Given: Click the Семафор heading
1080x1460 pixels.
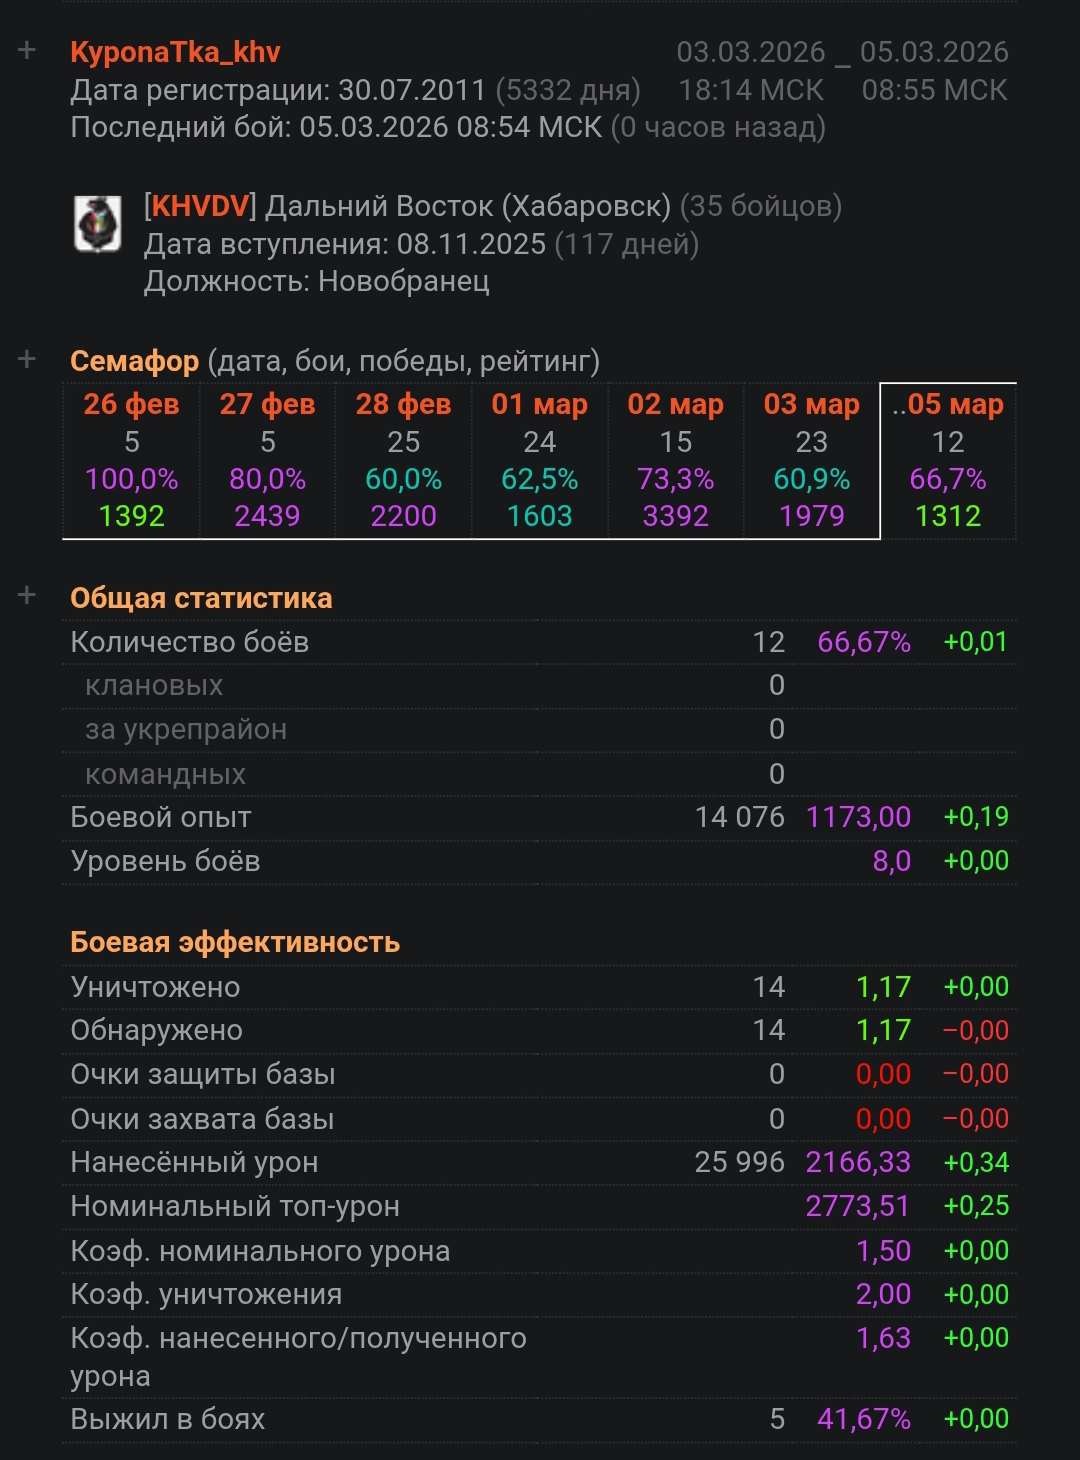Looking at the screenshot, I should [134, 361].
